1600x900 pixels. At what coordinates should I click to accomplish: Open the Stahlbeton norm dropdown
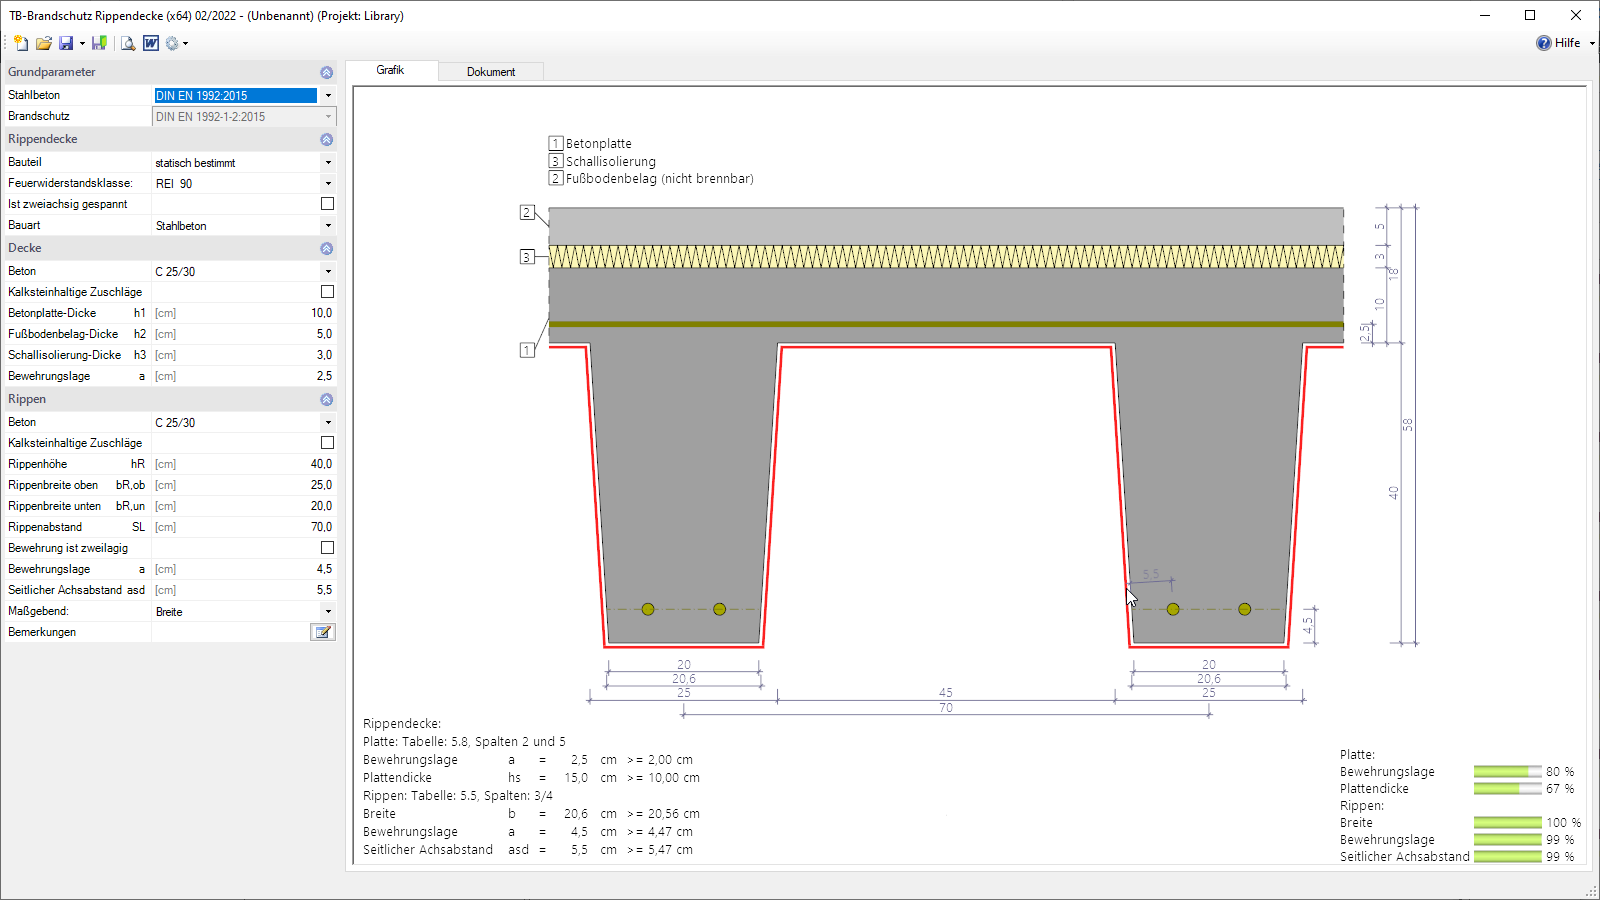328,96
